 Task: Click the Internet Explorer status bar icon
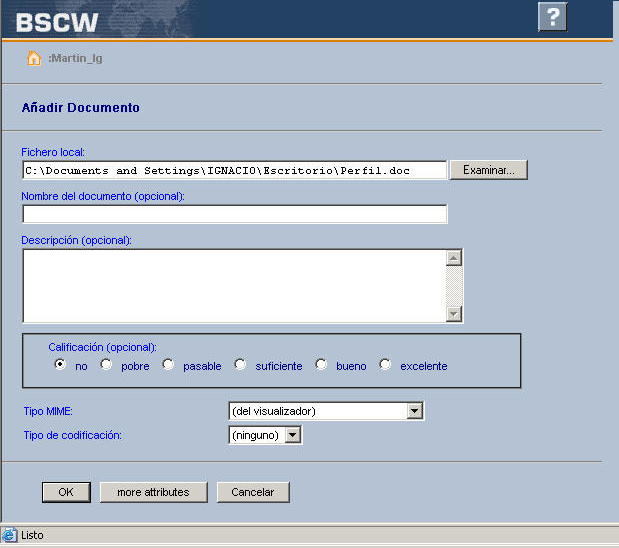(x=10, y=535)
